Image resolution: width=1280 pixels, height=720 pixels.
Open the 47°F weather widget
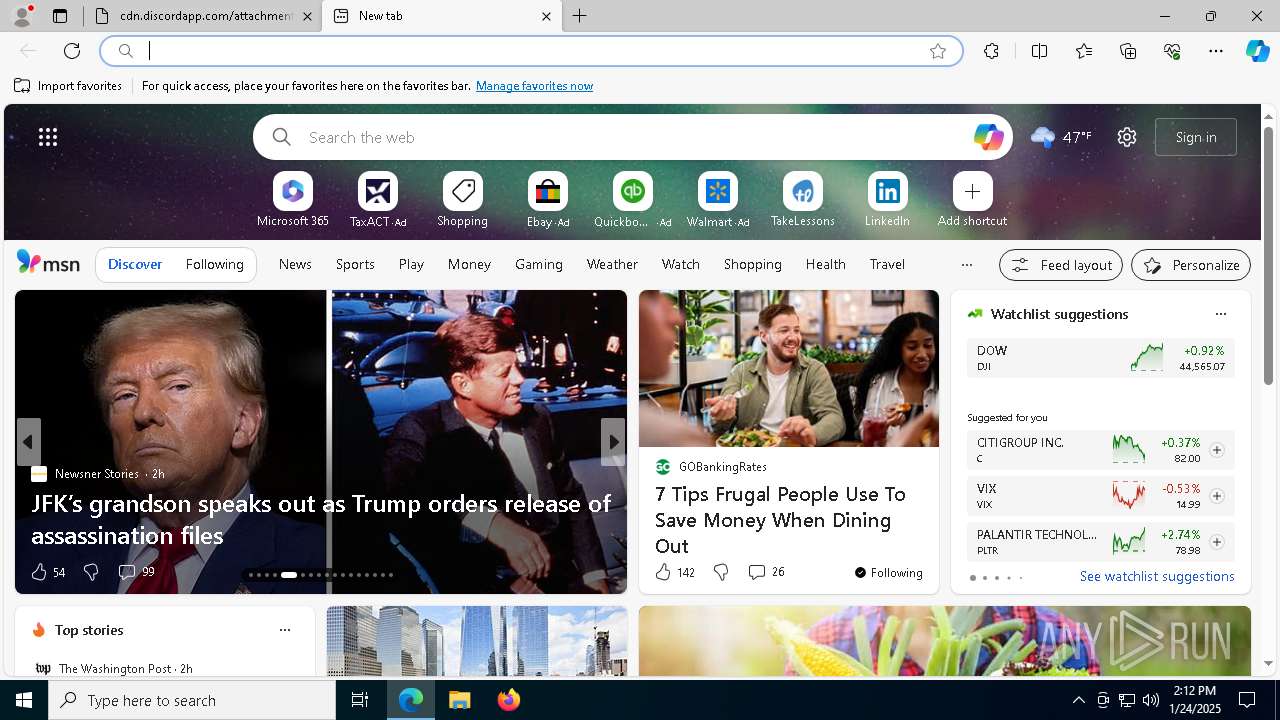[x=1061, y=137]
